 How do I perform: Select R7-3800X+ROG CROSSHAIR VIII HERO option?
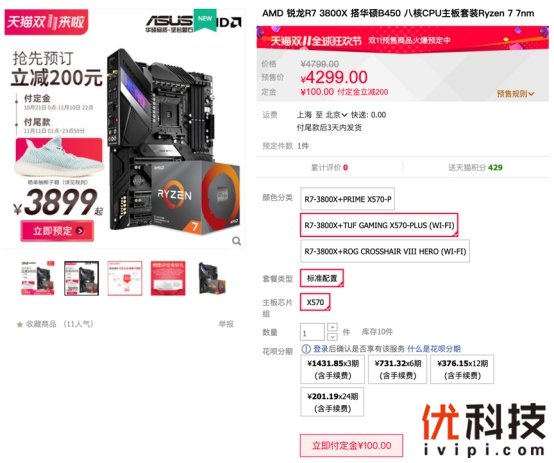click(385, 251)
